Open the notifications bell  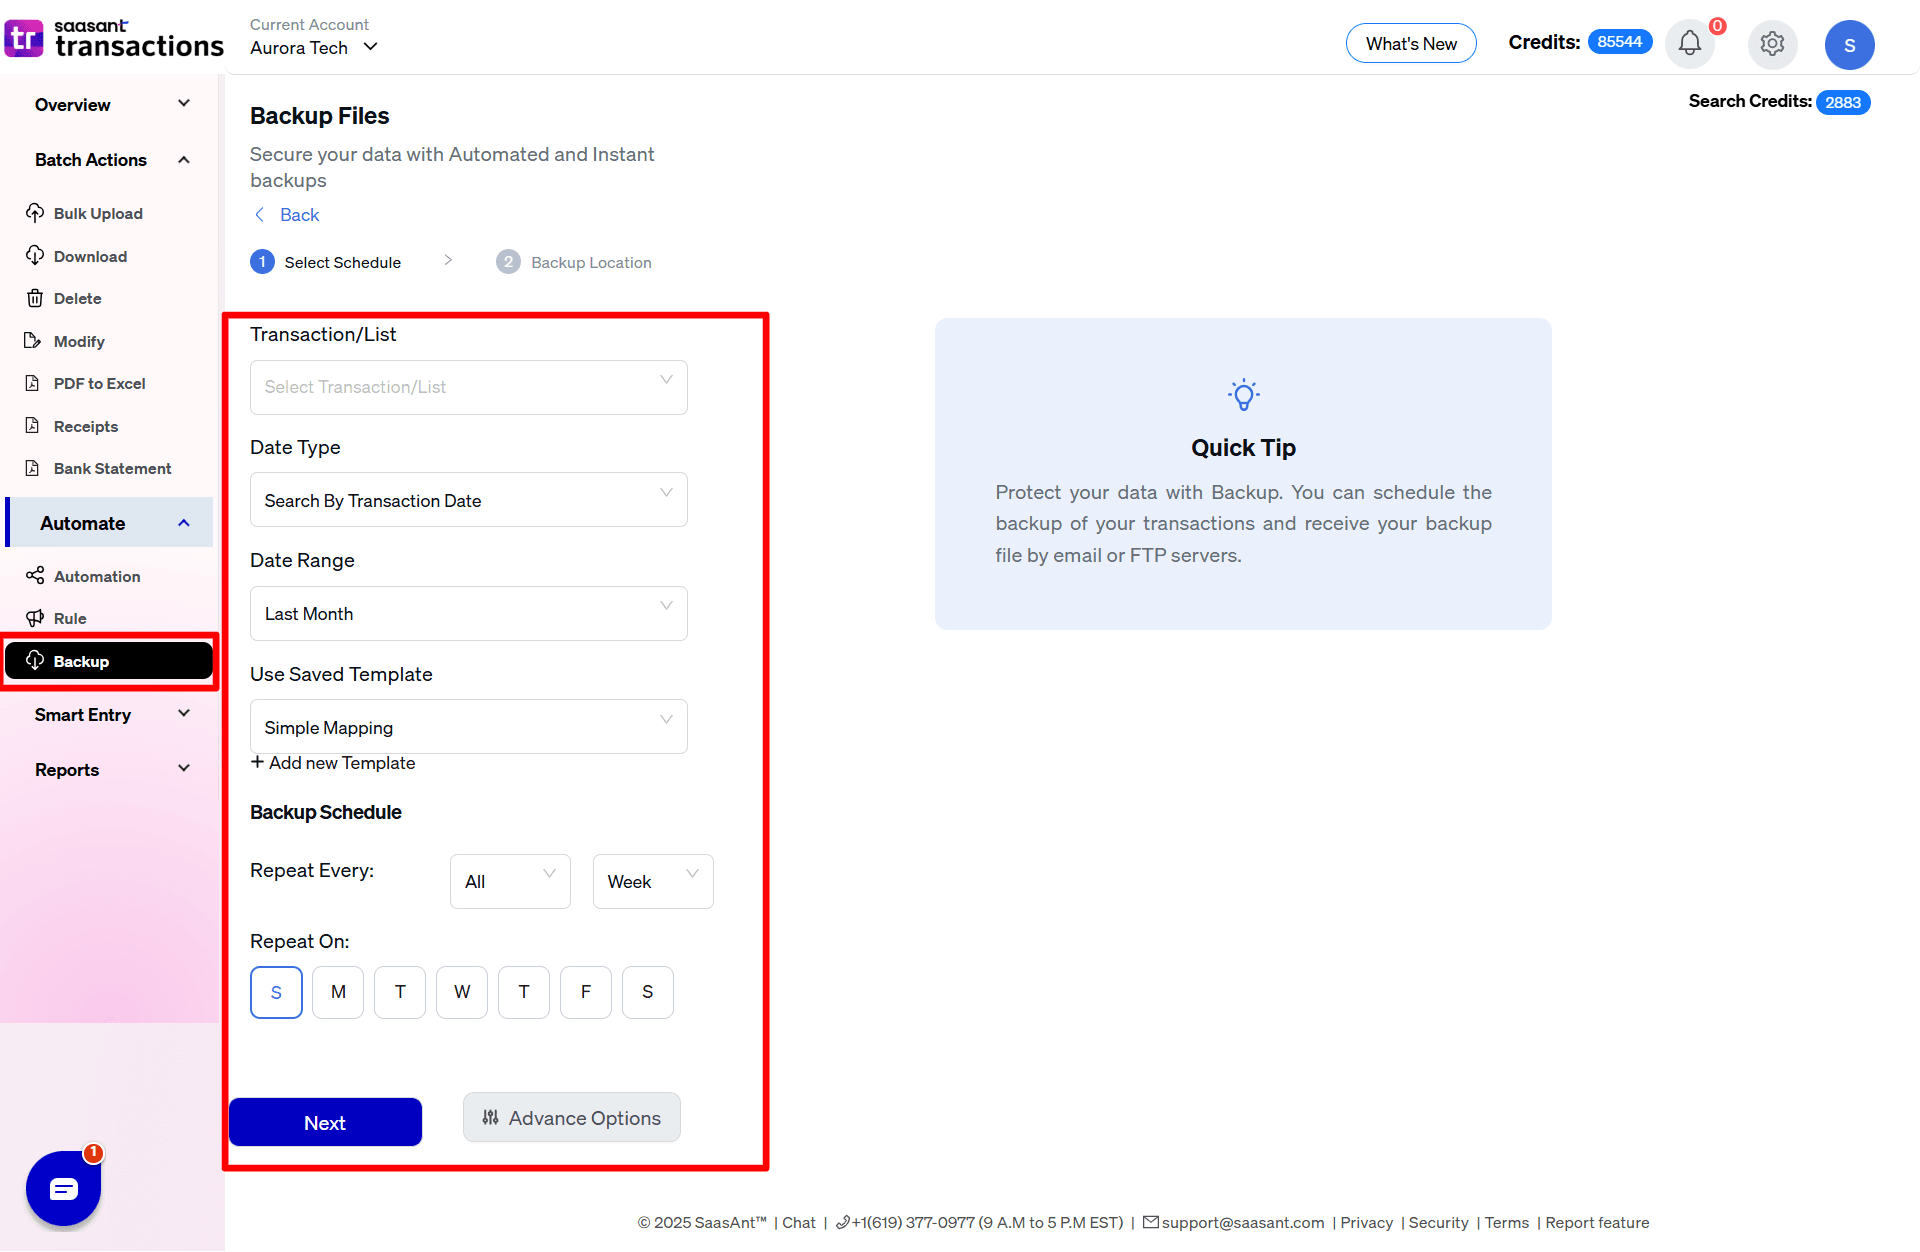coord(1690,44)
